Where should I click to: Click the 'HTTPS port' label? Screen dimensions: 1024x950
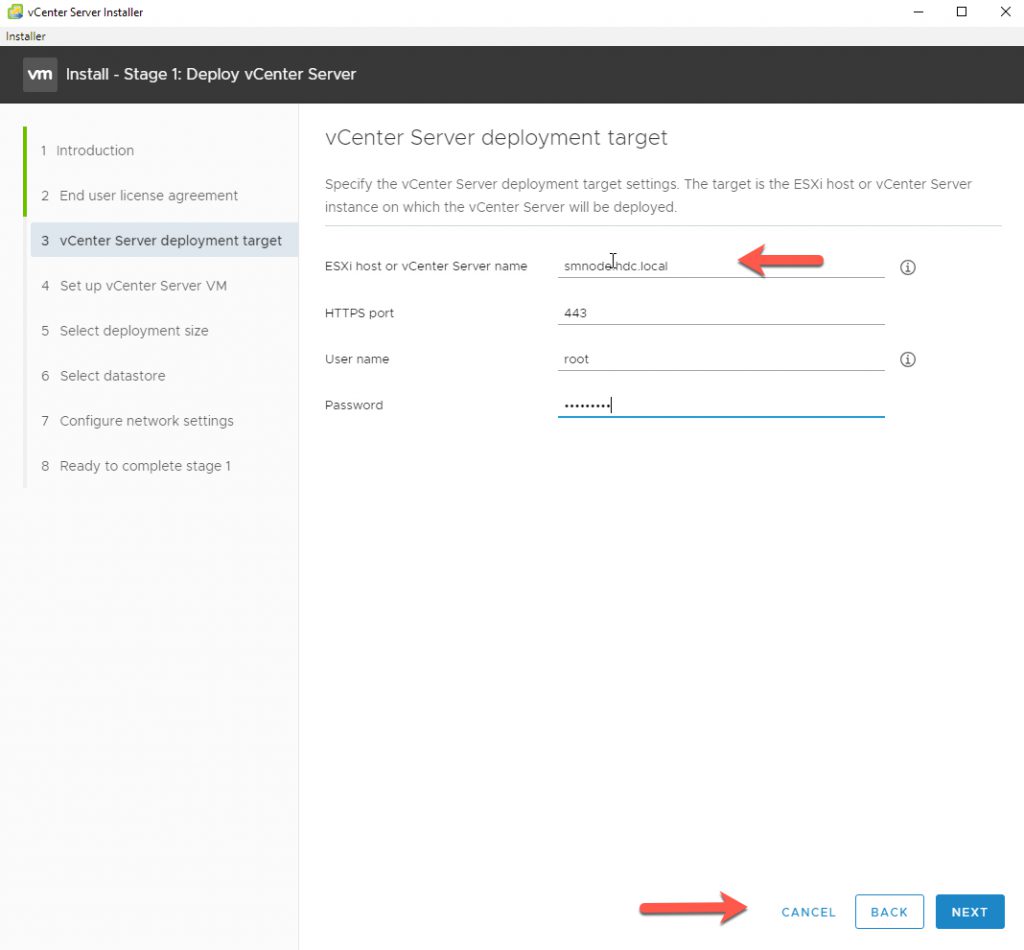tap(359, 313)
